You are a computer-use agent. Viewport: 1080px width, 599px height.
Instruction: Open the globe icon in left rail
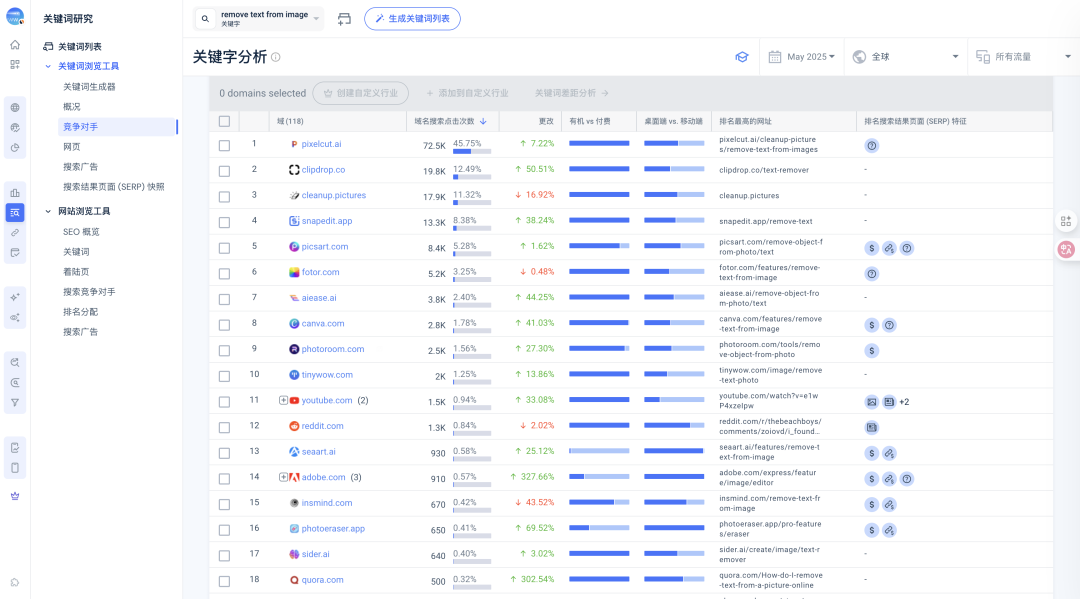coord(14,107)
